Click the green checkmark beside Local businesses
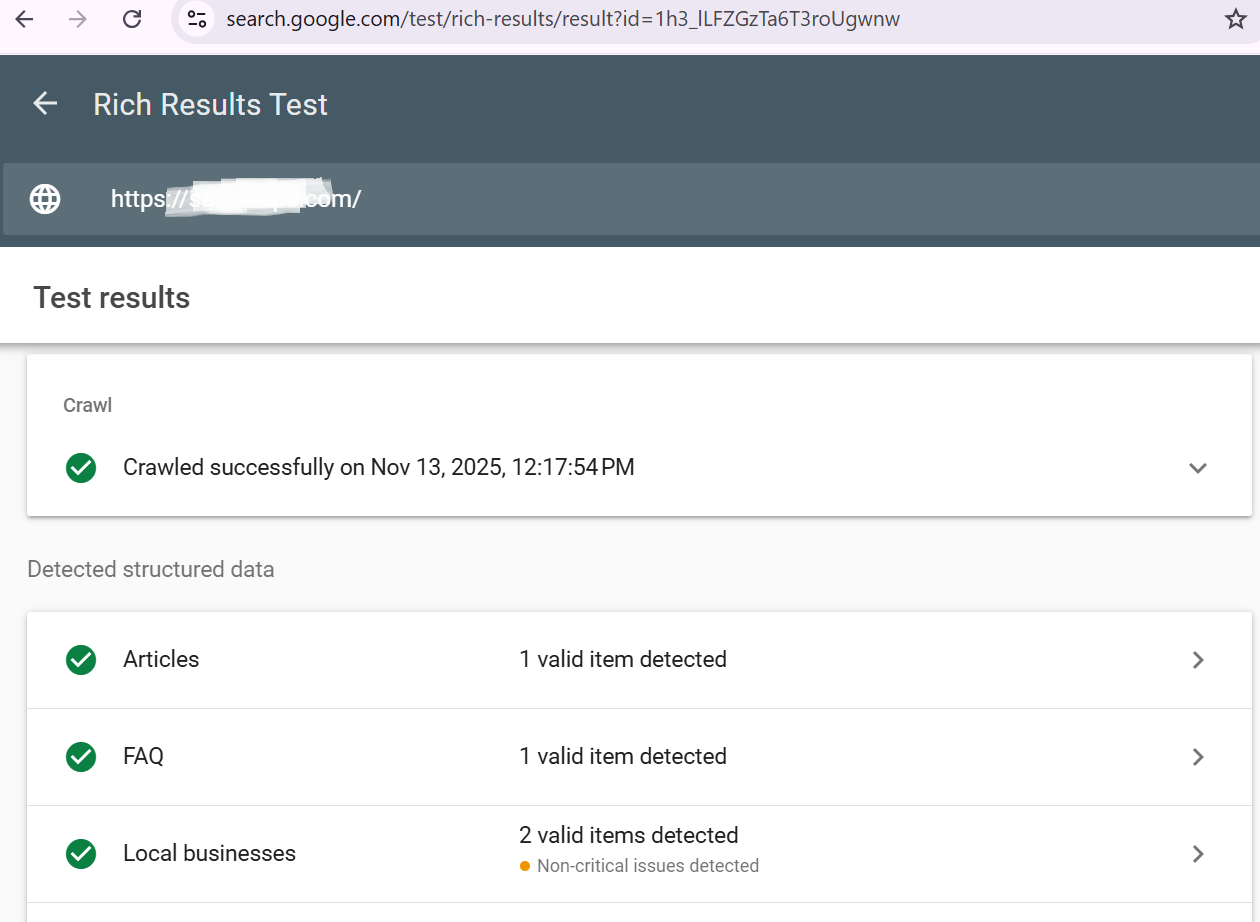 click(x=81, y=854)
